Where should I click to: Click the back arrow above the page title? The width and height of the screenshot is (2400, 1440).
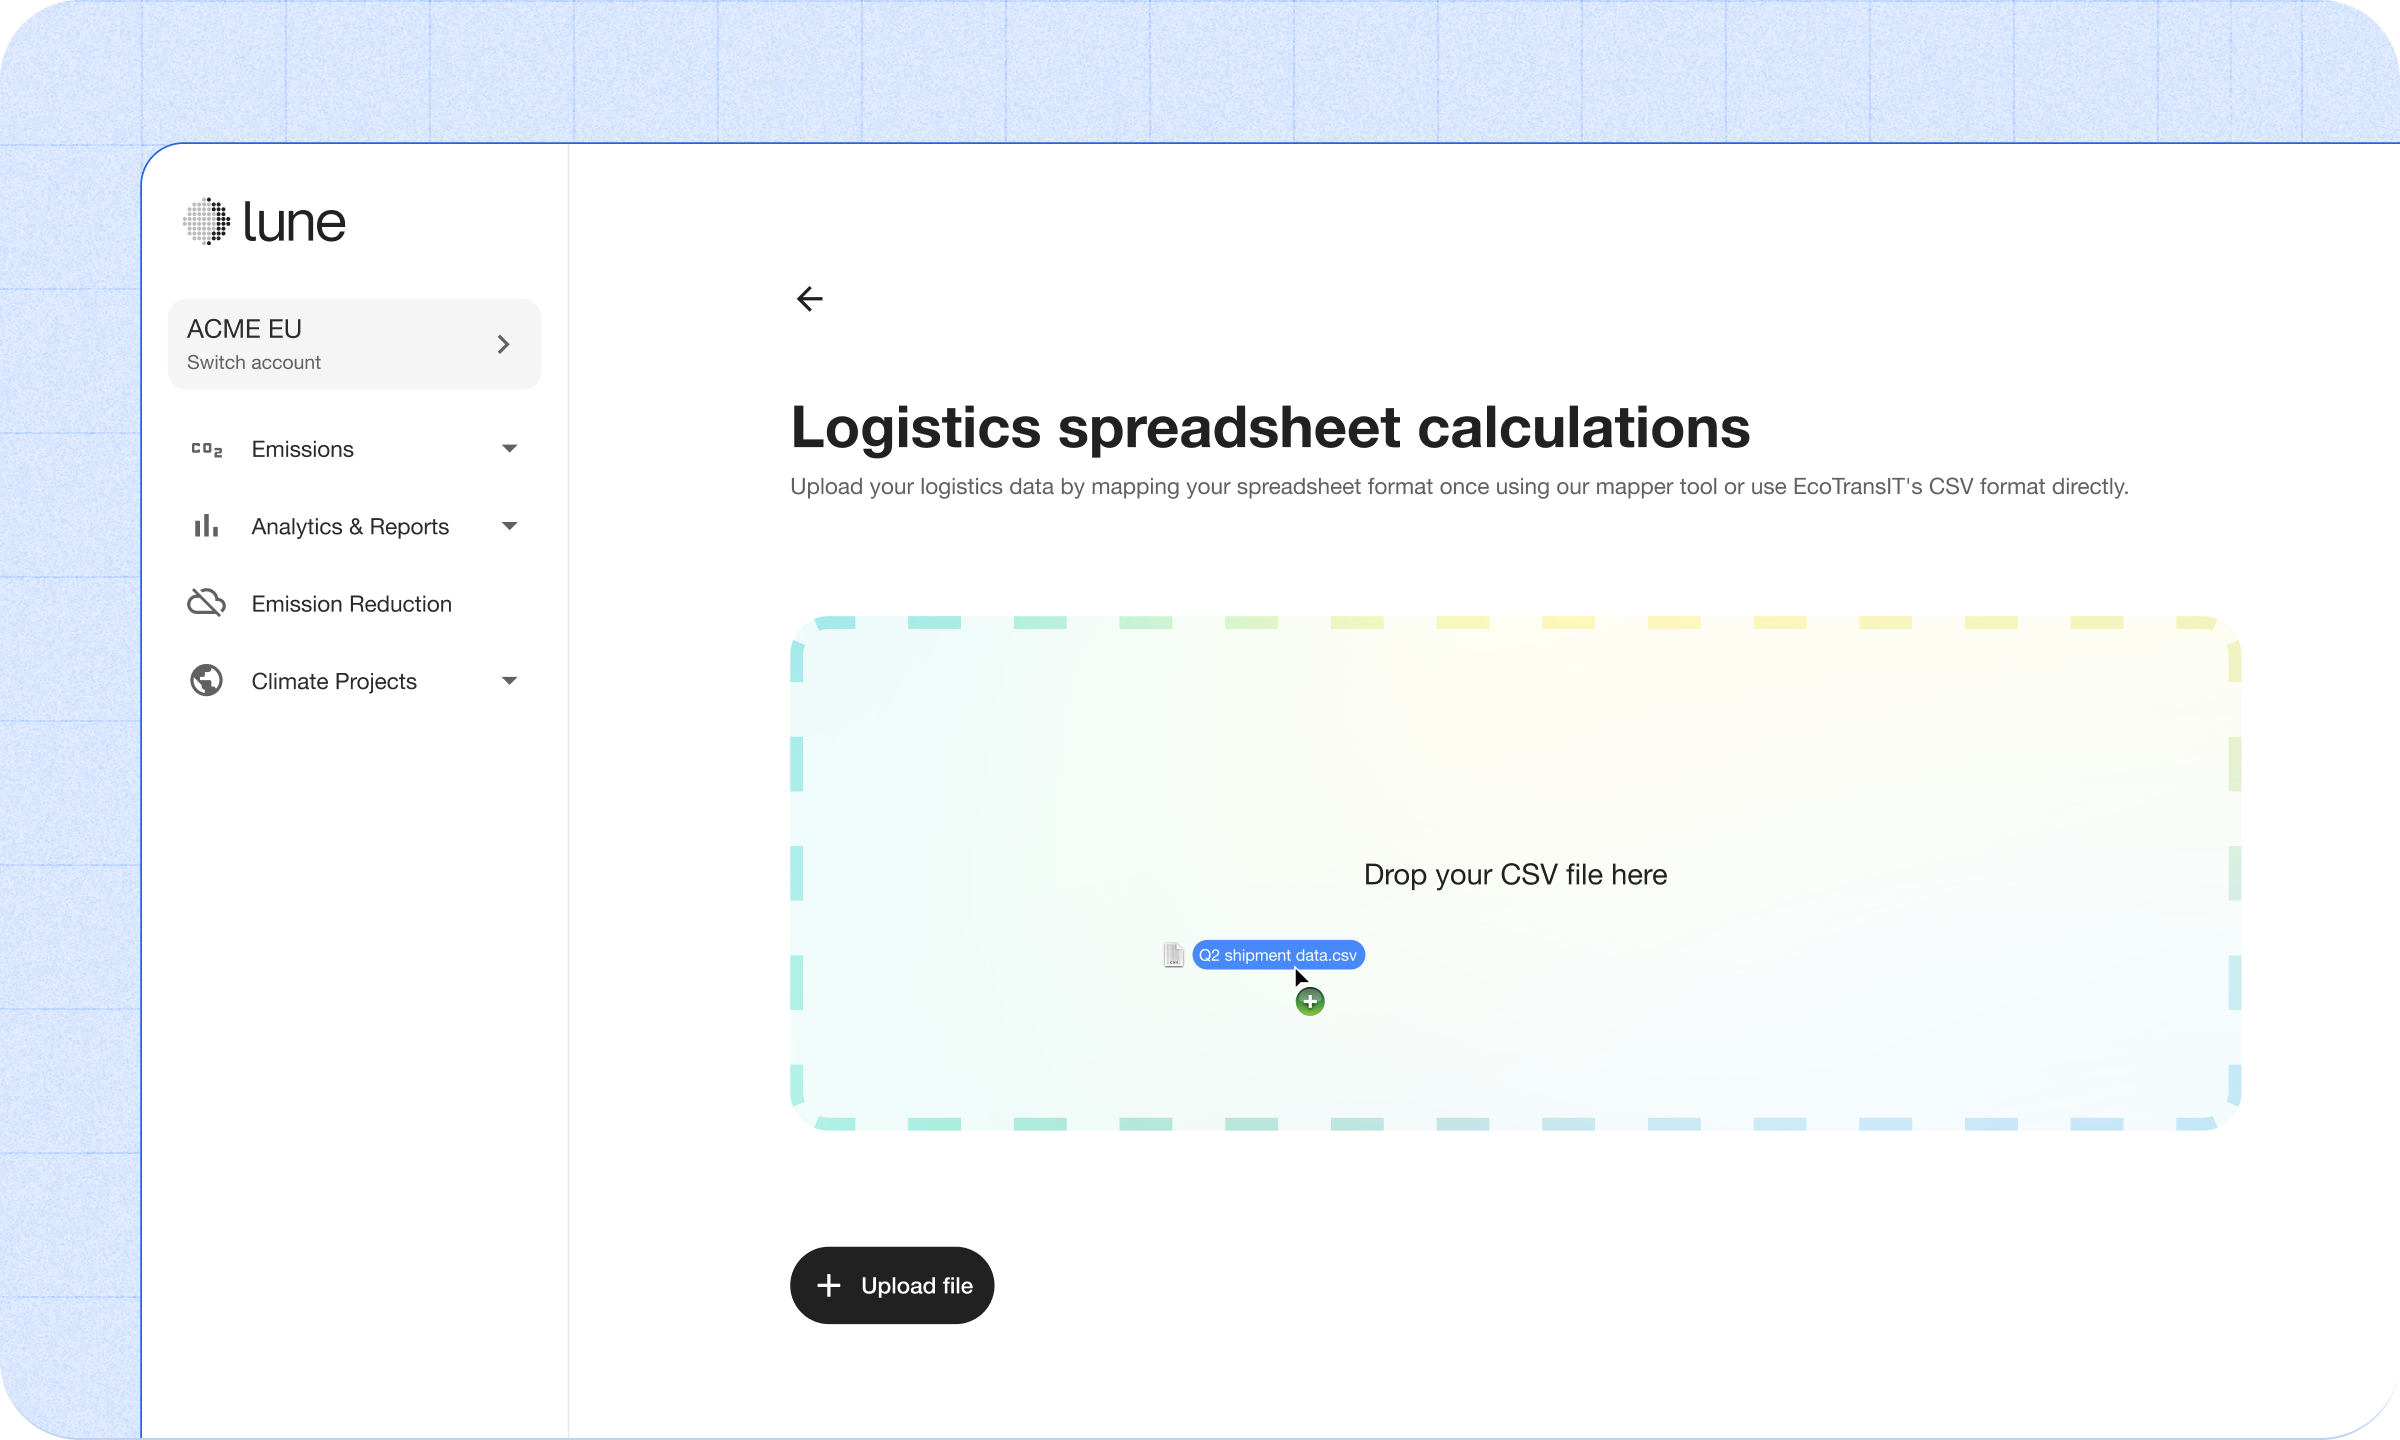[810, 298]
